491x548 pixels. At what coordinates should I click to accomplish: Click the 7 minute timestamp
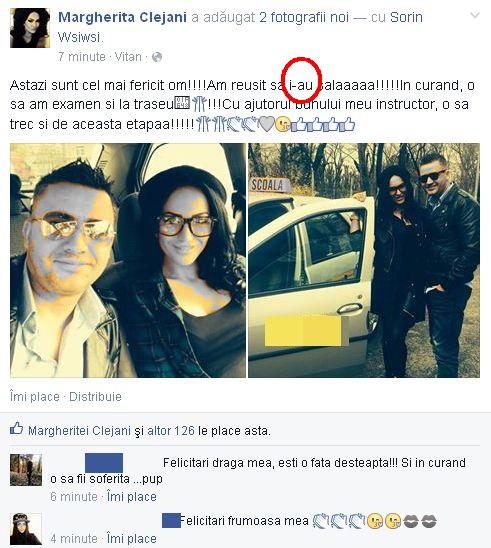pyautogui.click(x=82, y=57)
